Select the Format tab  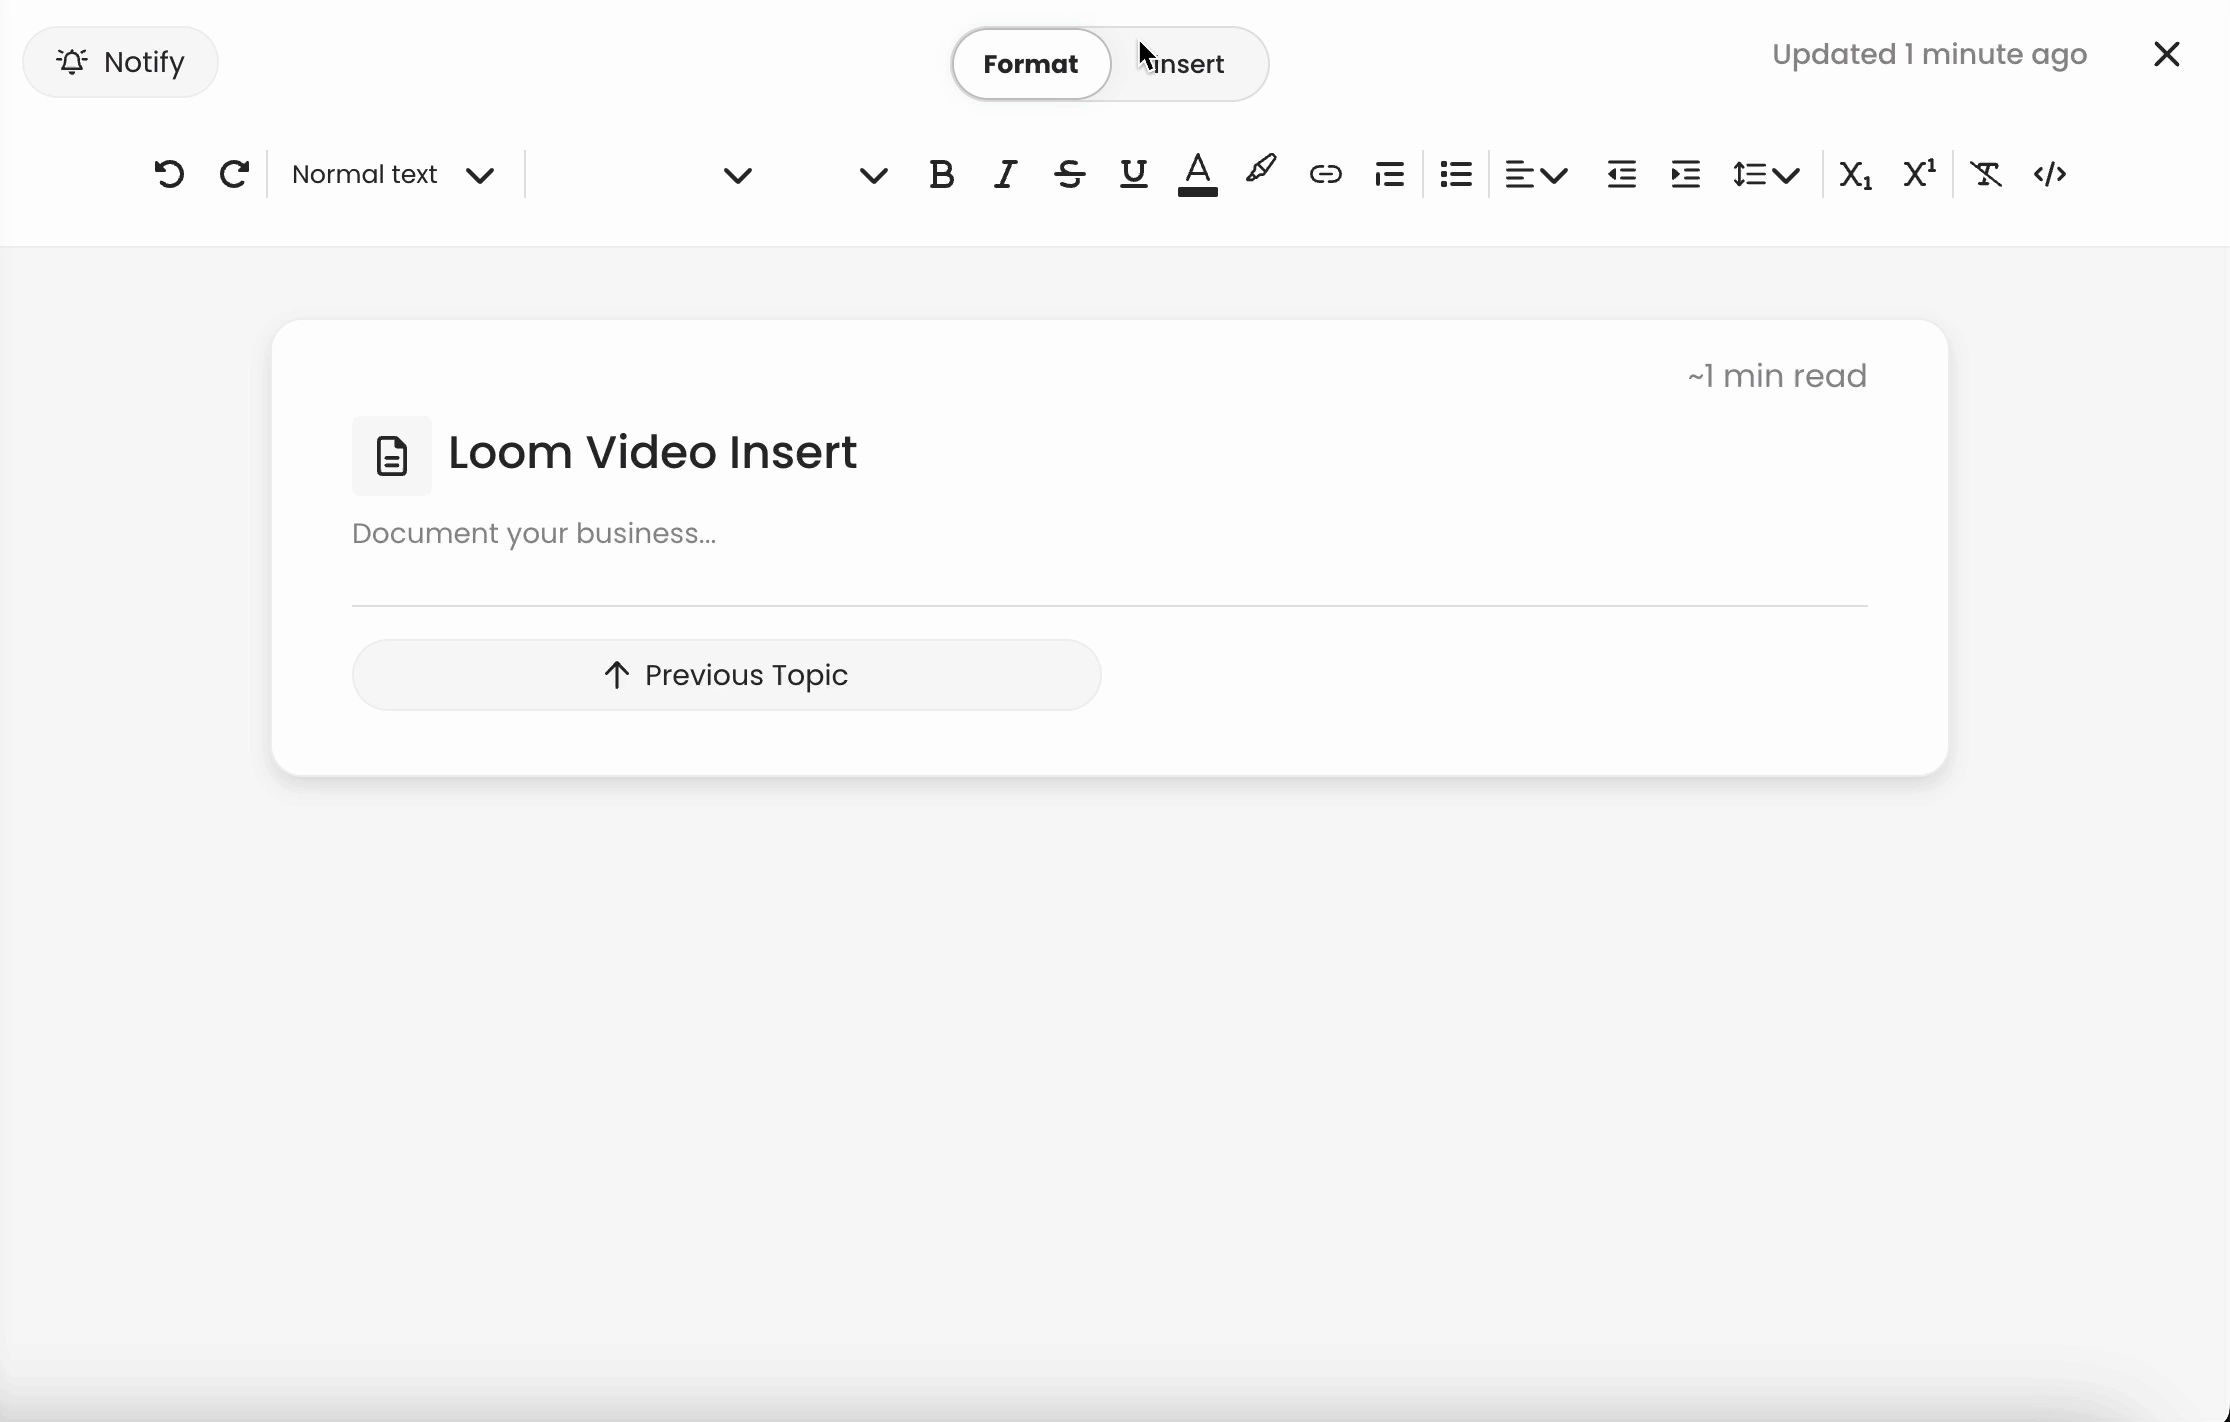click(x=1030, y=64)
